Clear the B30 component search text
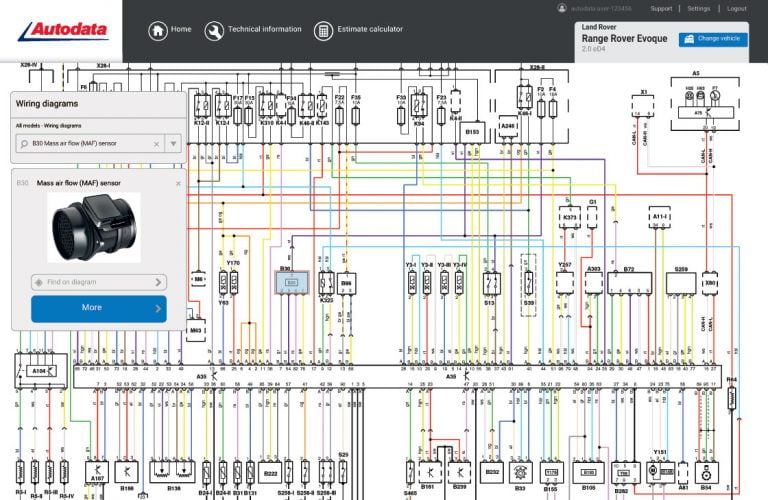The image size is (768, 500). pos(156,144)
